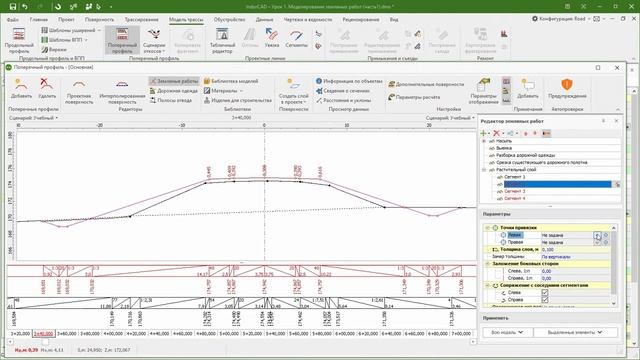Open the Полосы отвода editor
This screenshot has height=360, width=640.
click(171, 100)
